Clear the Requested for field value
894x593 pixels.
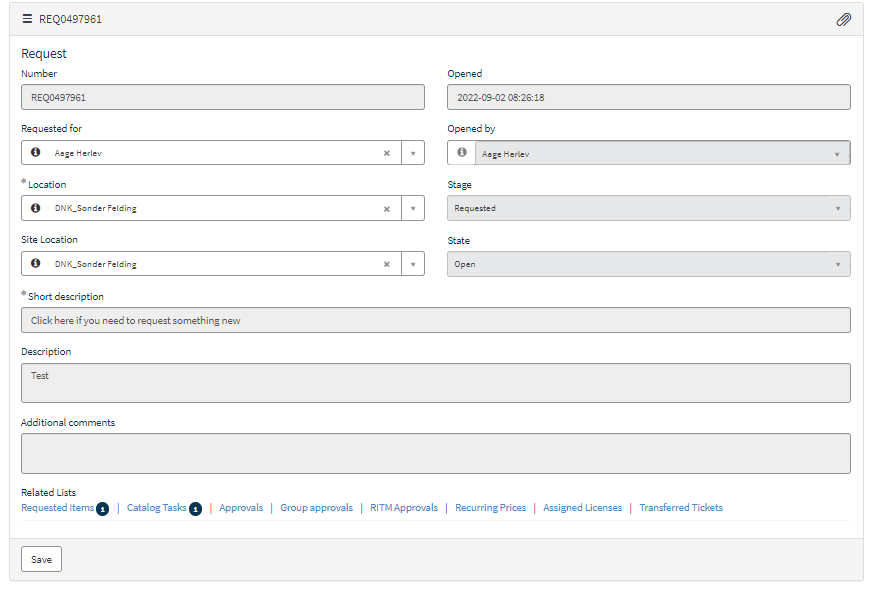387,152
